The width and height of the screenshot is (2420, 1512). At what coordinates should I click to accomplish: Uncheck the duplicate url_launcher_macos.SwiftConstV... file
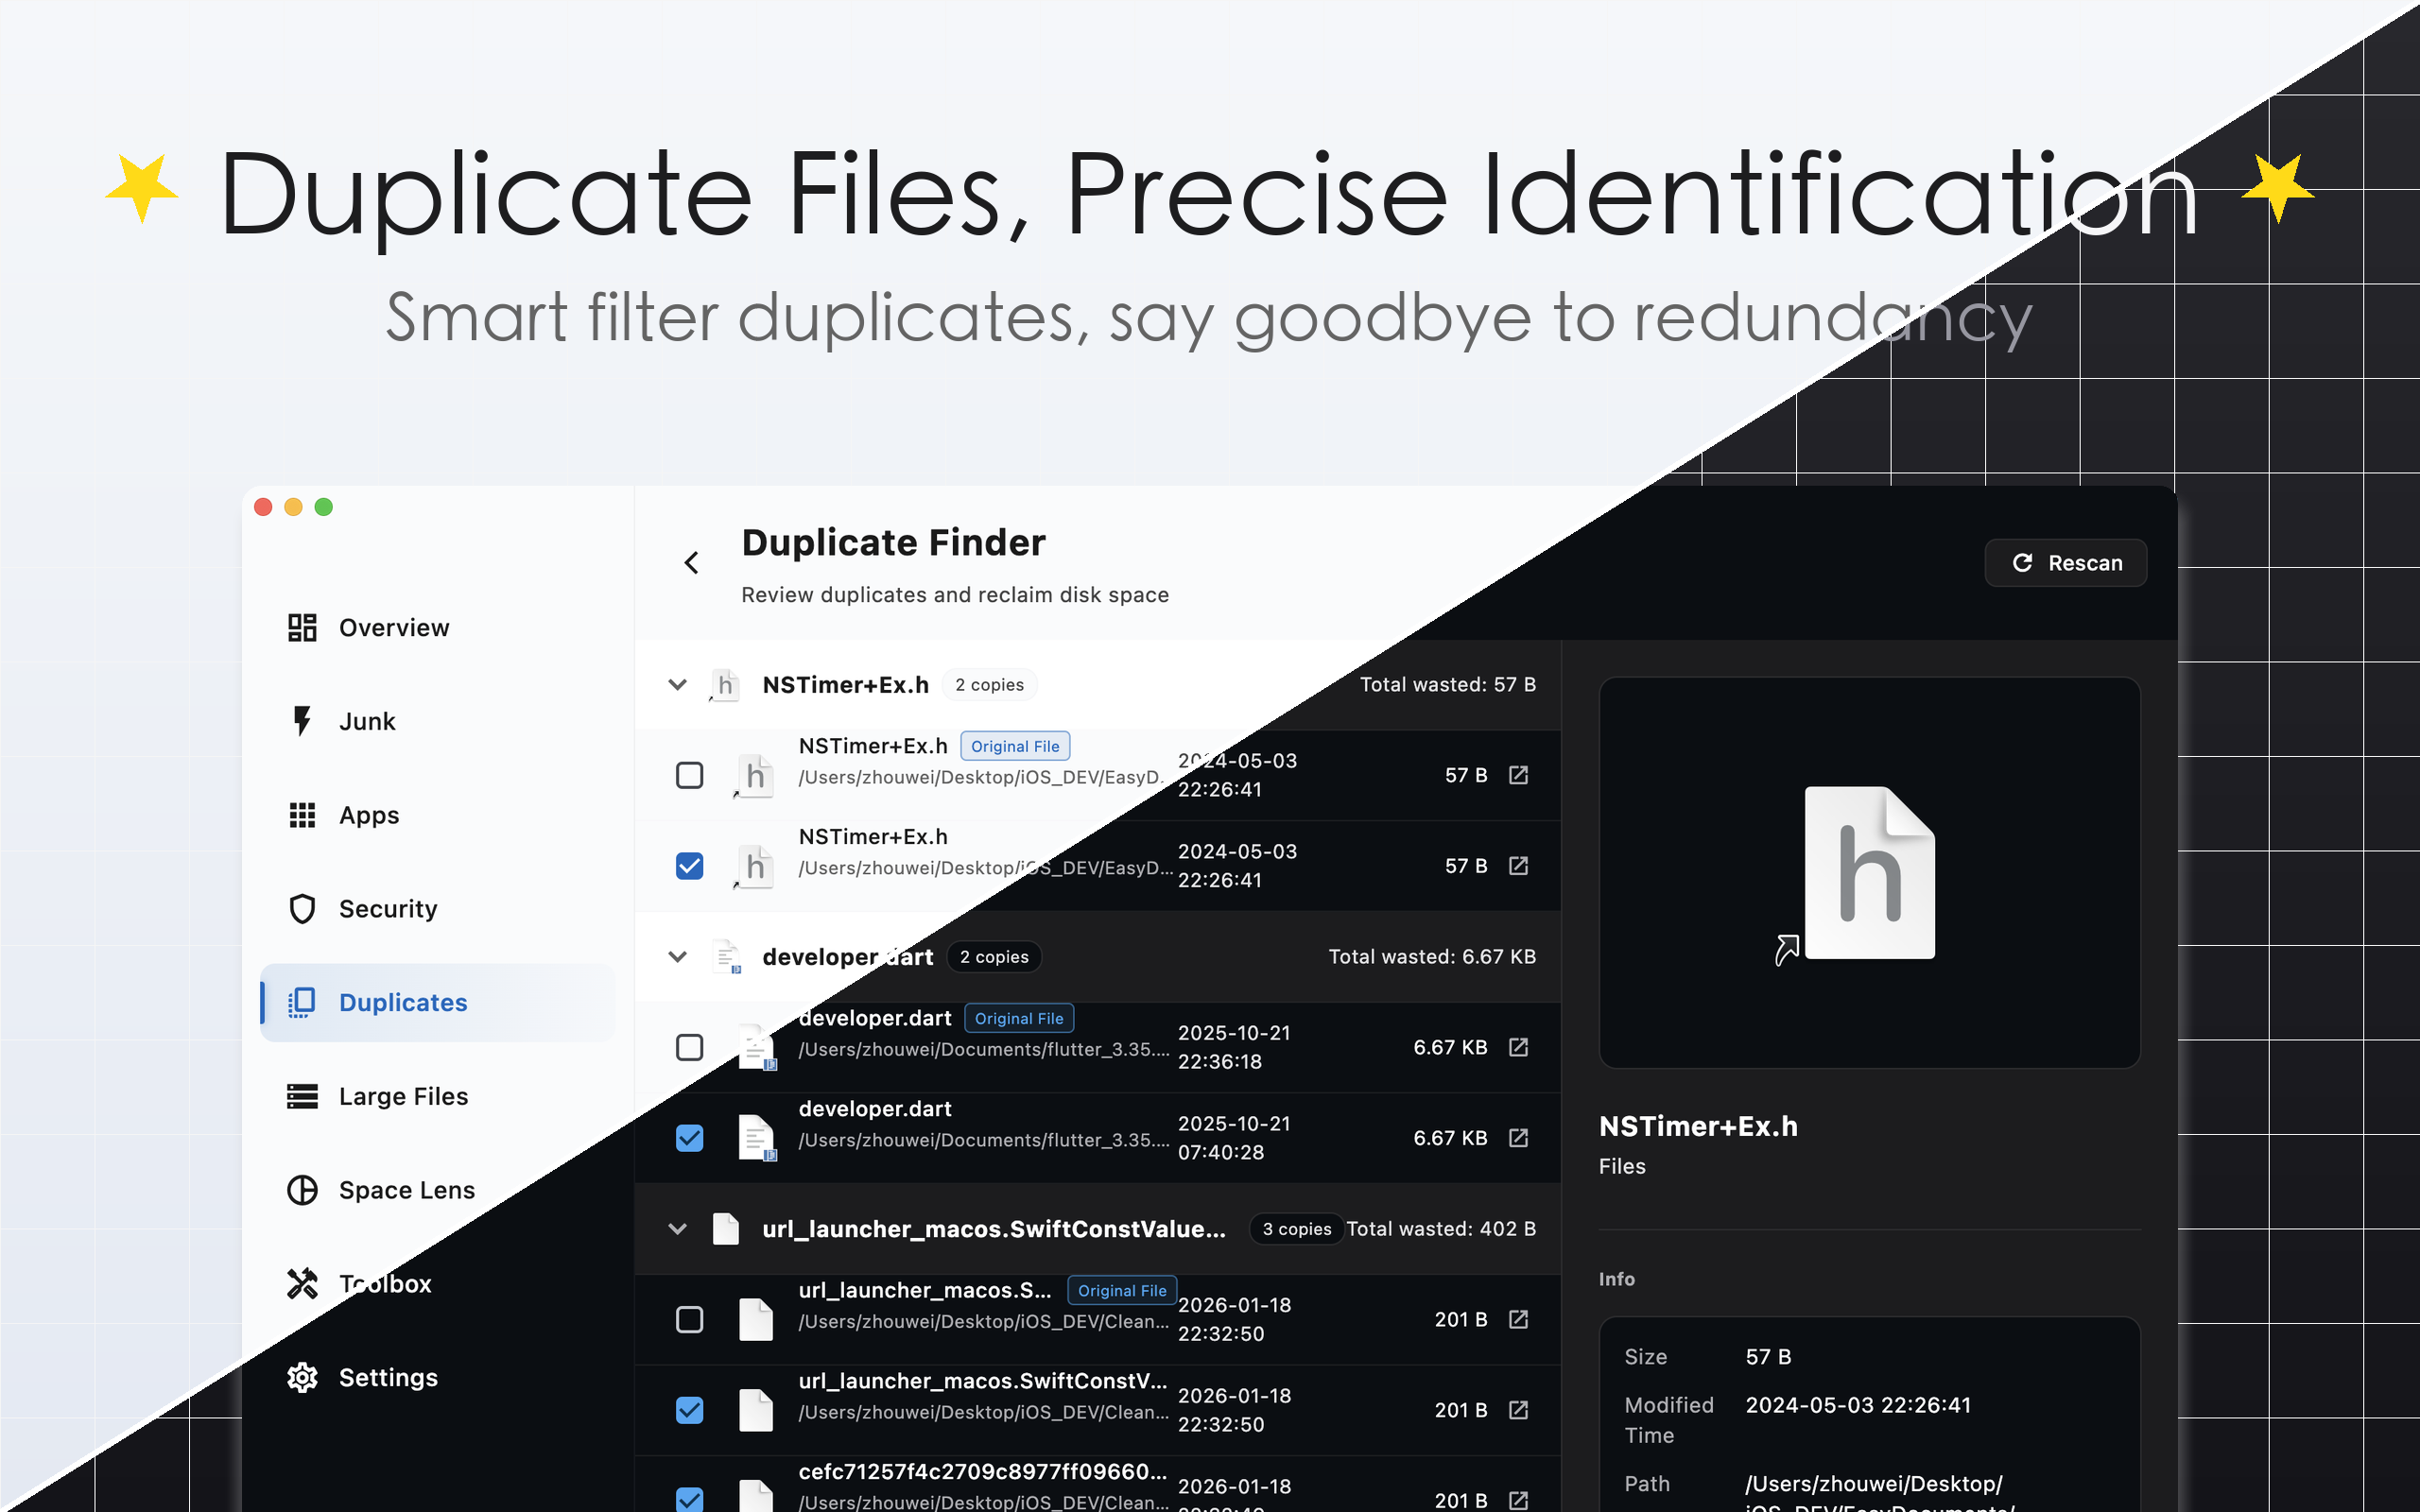pyautogui.click(x=689, y=1410)
